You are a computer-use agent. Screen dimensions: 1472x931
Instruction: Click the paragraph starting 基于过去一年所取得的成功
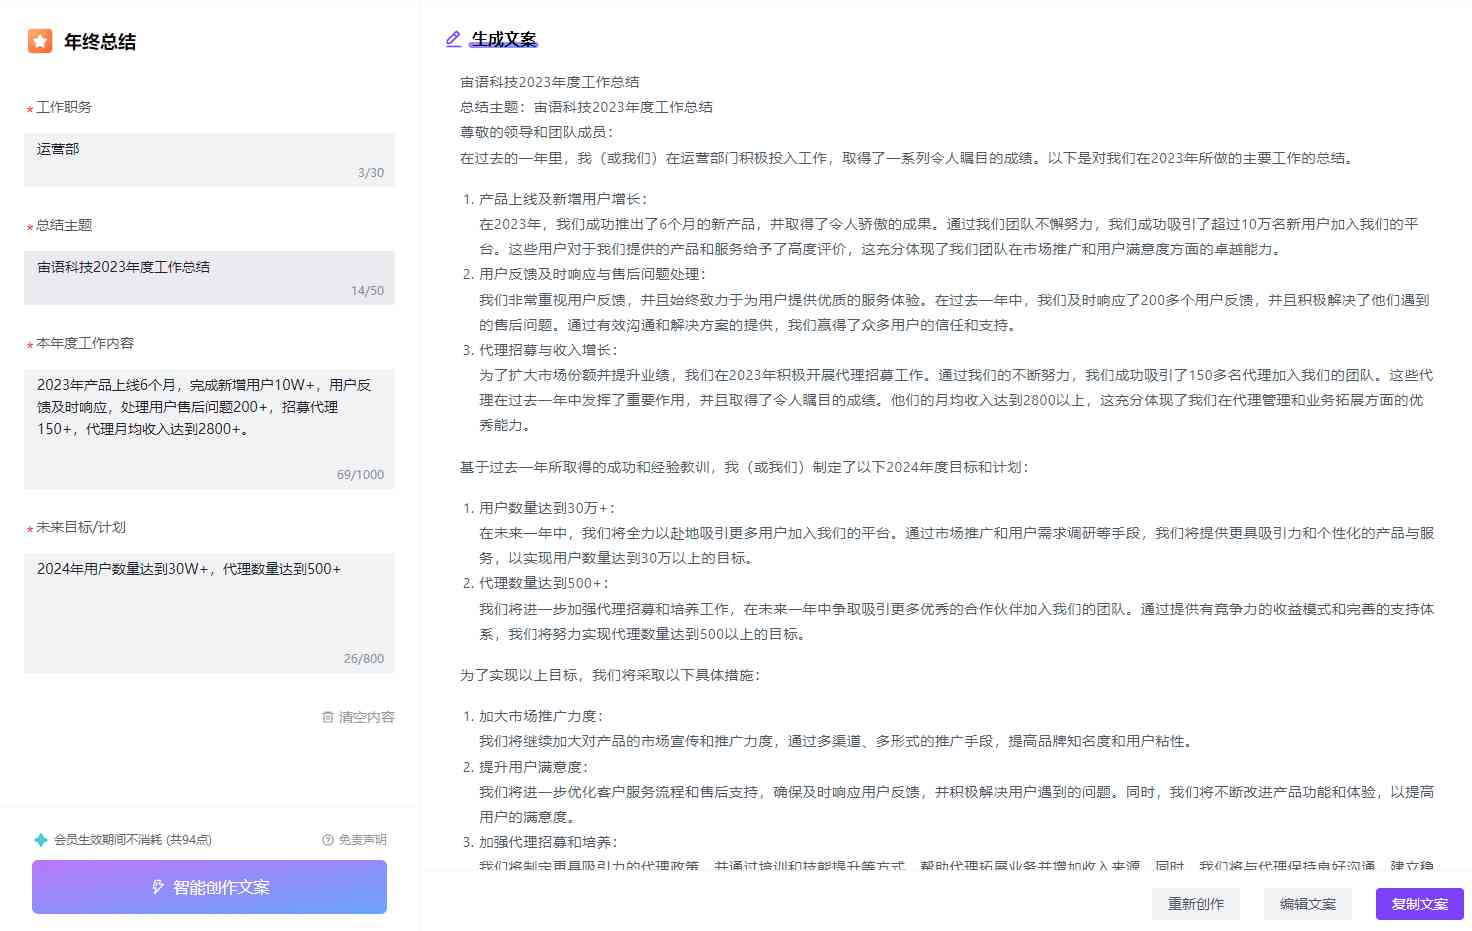pyautogui.click(x=745, y=467)
